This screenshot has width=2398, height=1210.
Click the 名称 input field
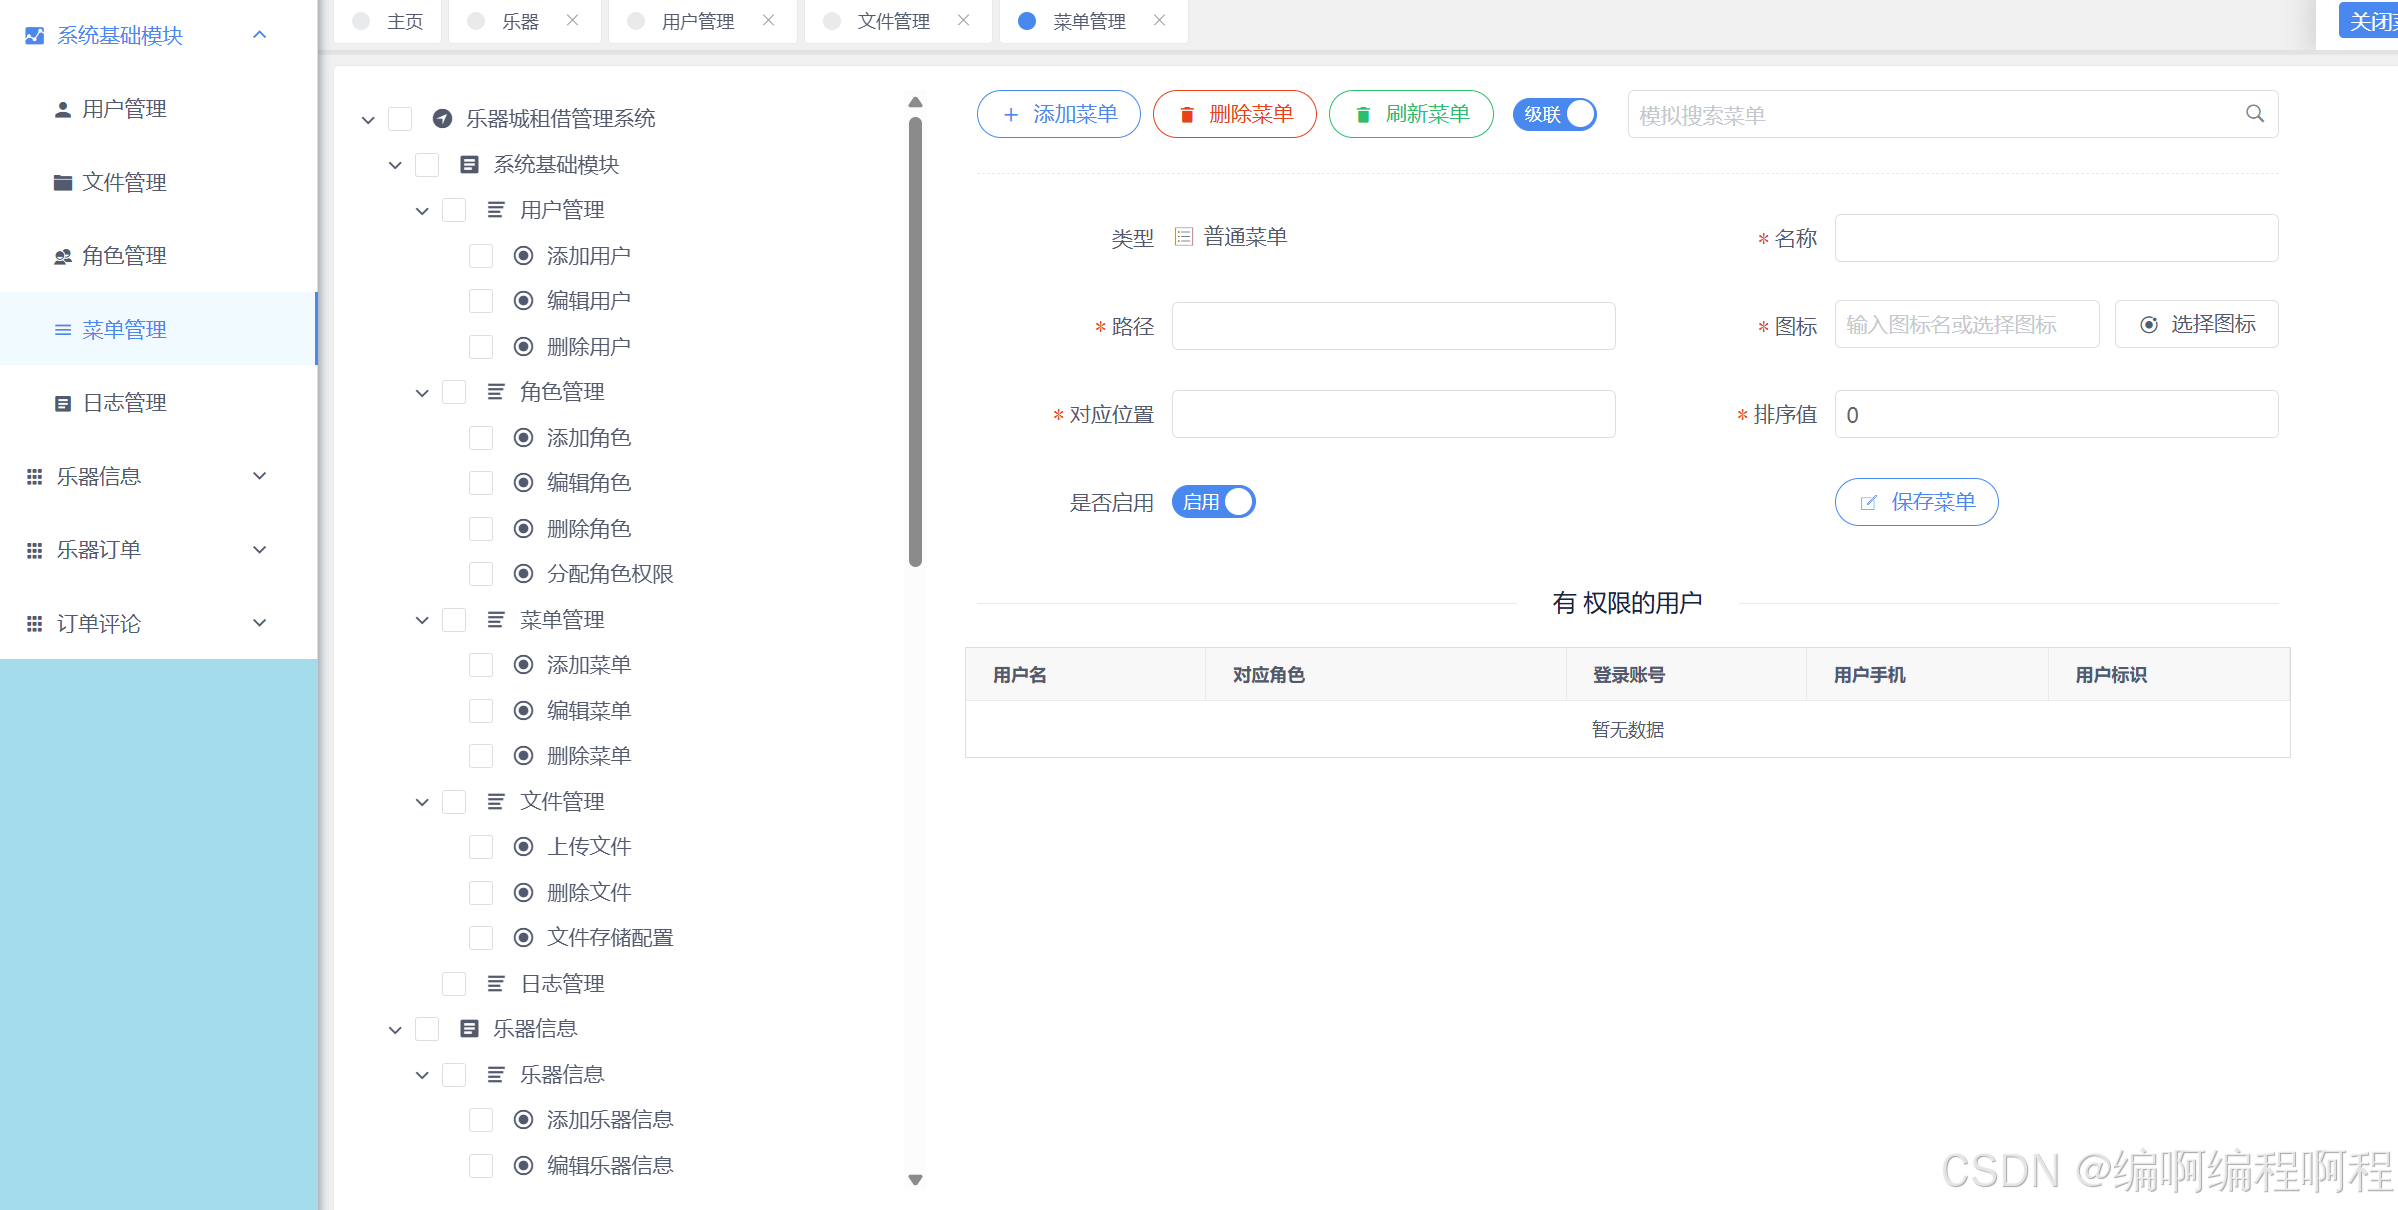2055,238
